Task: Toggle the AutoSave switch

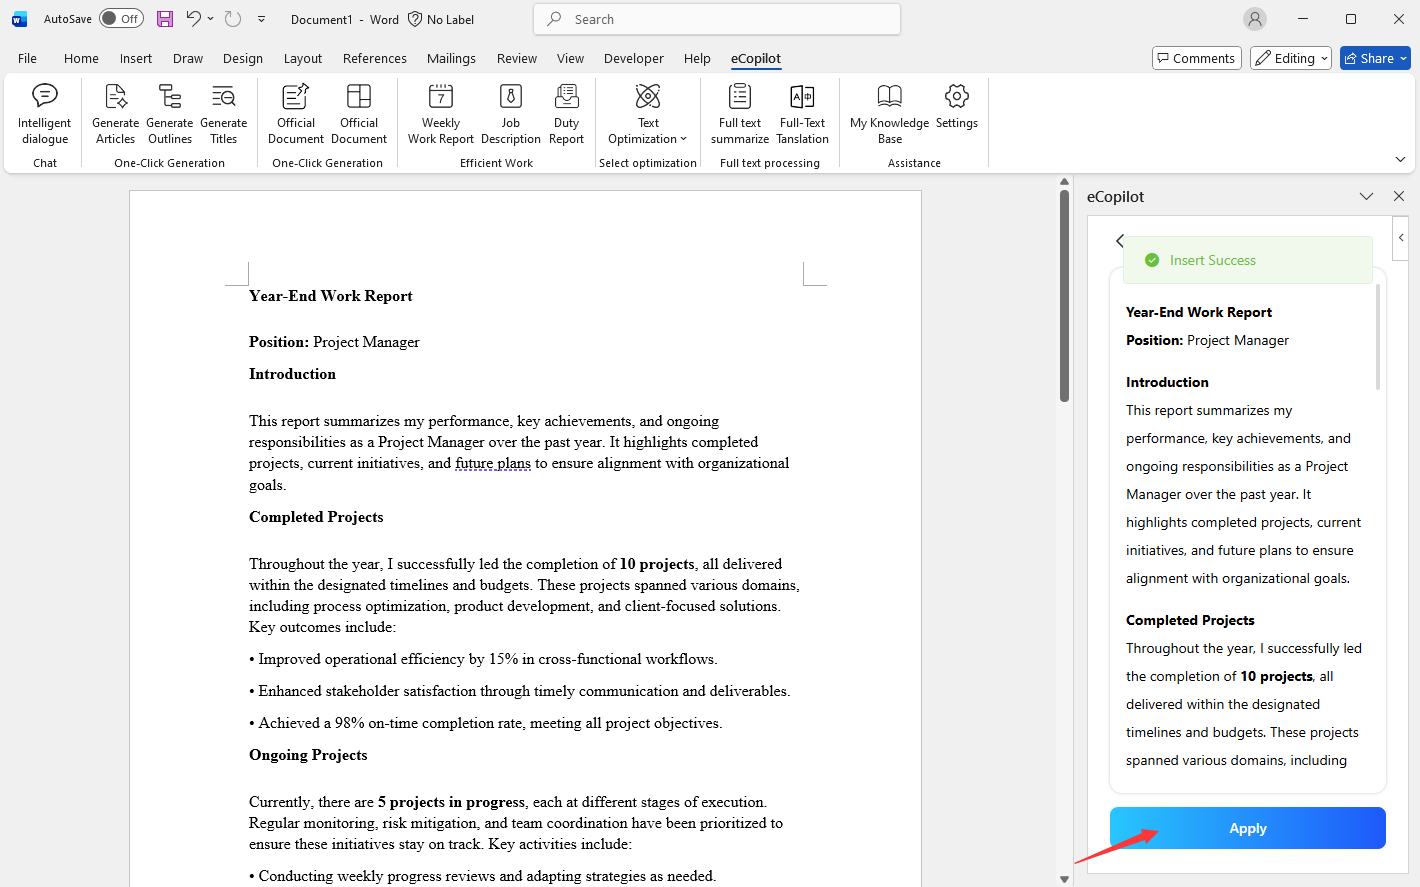Action: pyautogui.click(x=121, y=19)
